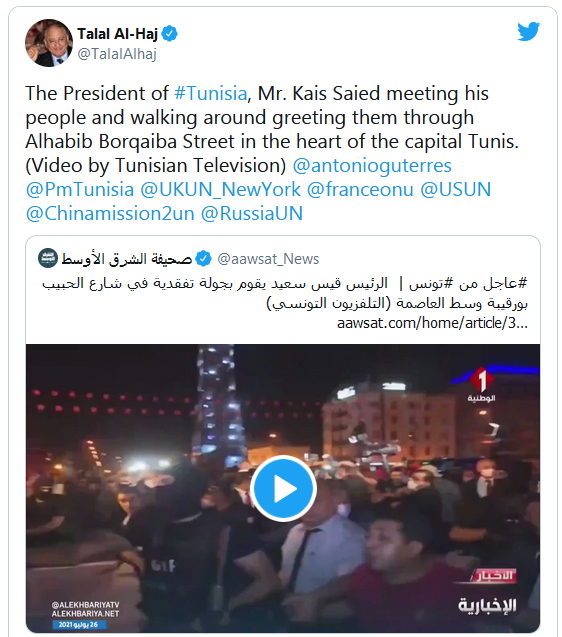Play the embedded video
Image resolution: width=562 pixels, height=637 pixels.
(283, 488)
